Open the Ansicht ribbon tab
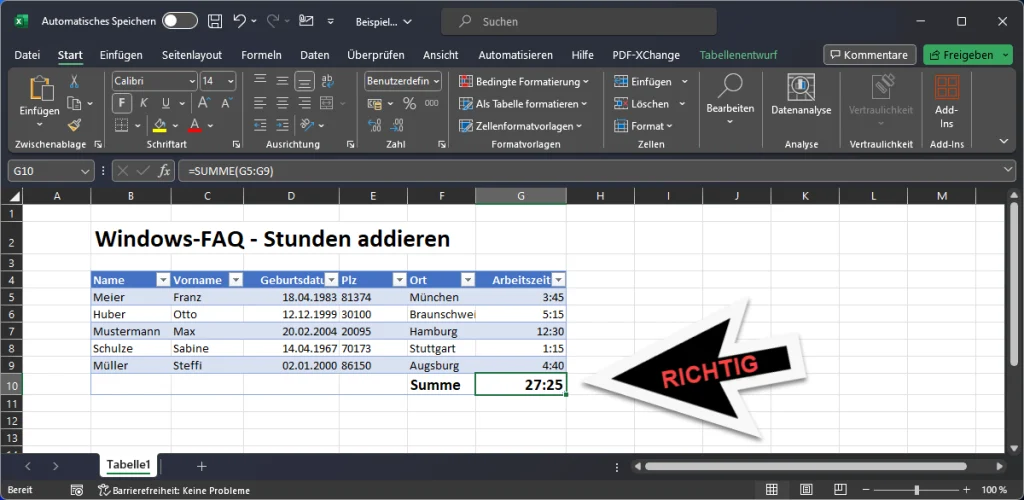The image size is (1024, 500). point(441,55)
